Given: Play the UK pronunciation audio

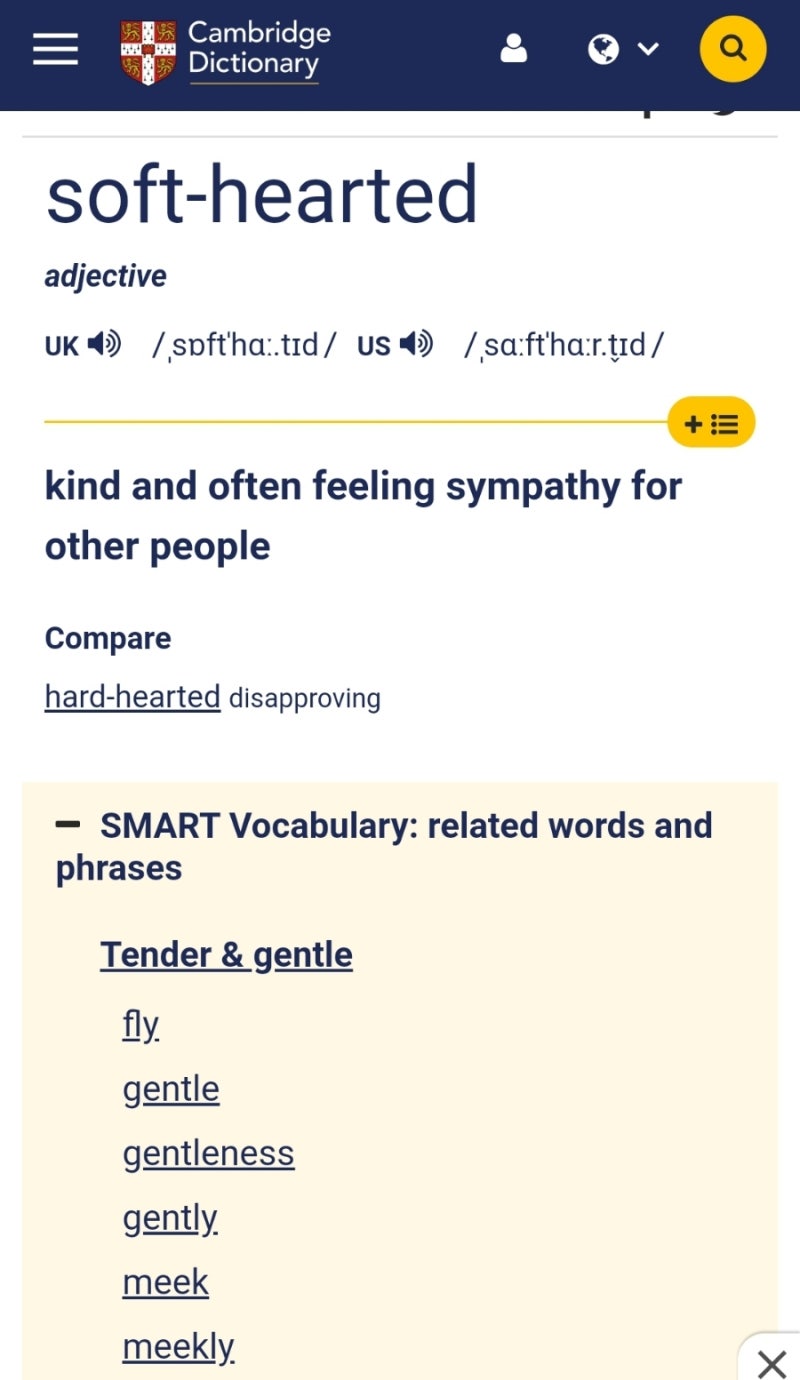Looking at the screenshot, I should (x=104, y=345).
